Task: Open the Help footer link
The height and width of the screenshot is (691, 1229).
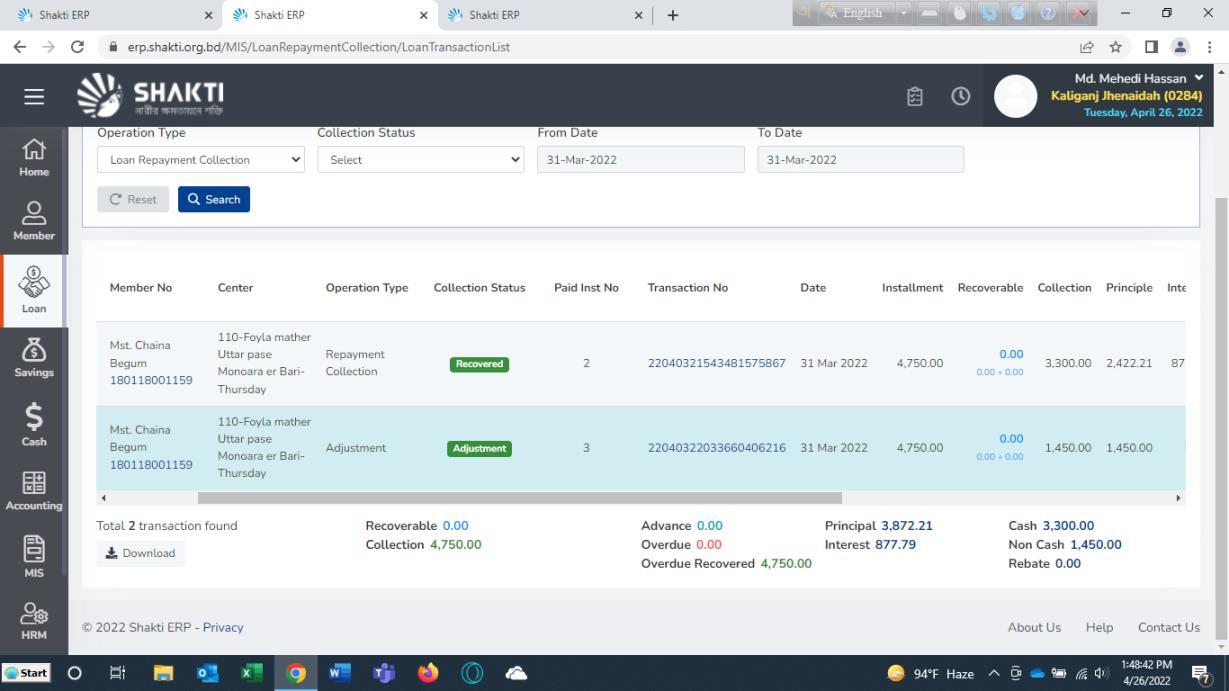Action: coord(1099,628)
